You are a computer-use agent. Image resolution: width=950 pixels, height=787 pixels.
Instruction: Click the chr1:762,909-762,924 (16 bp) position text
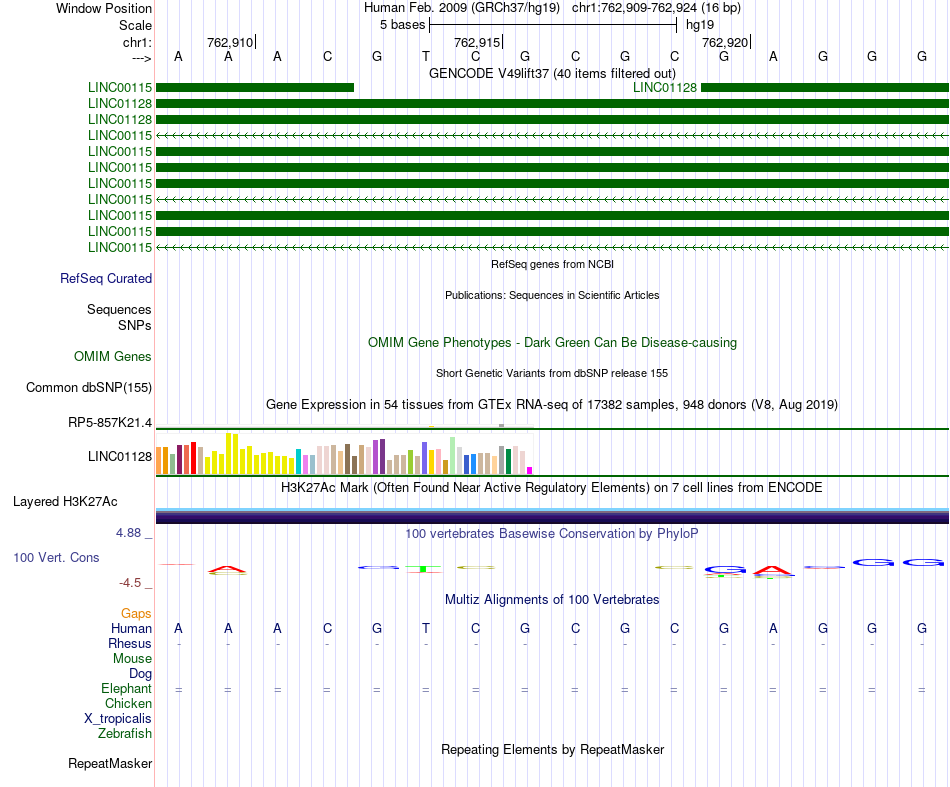[x=656, y=8]
